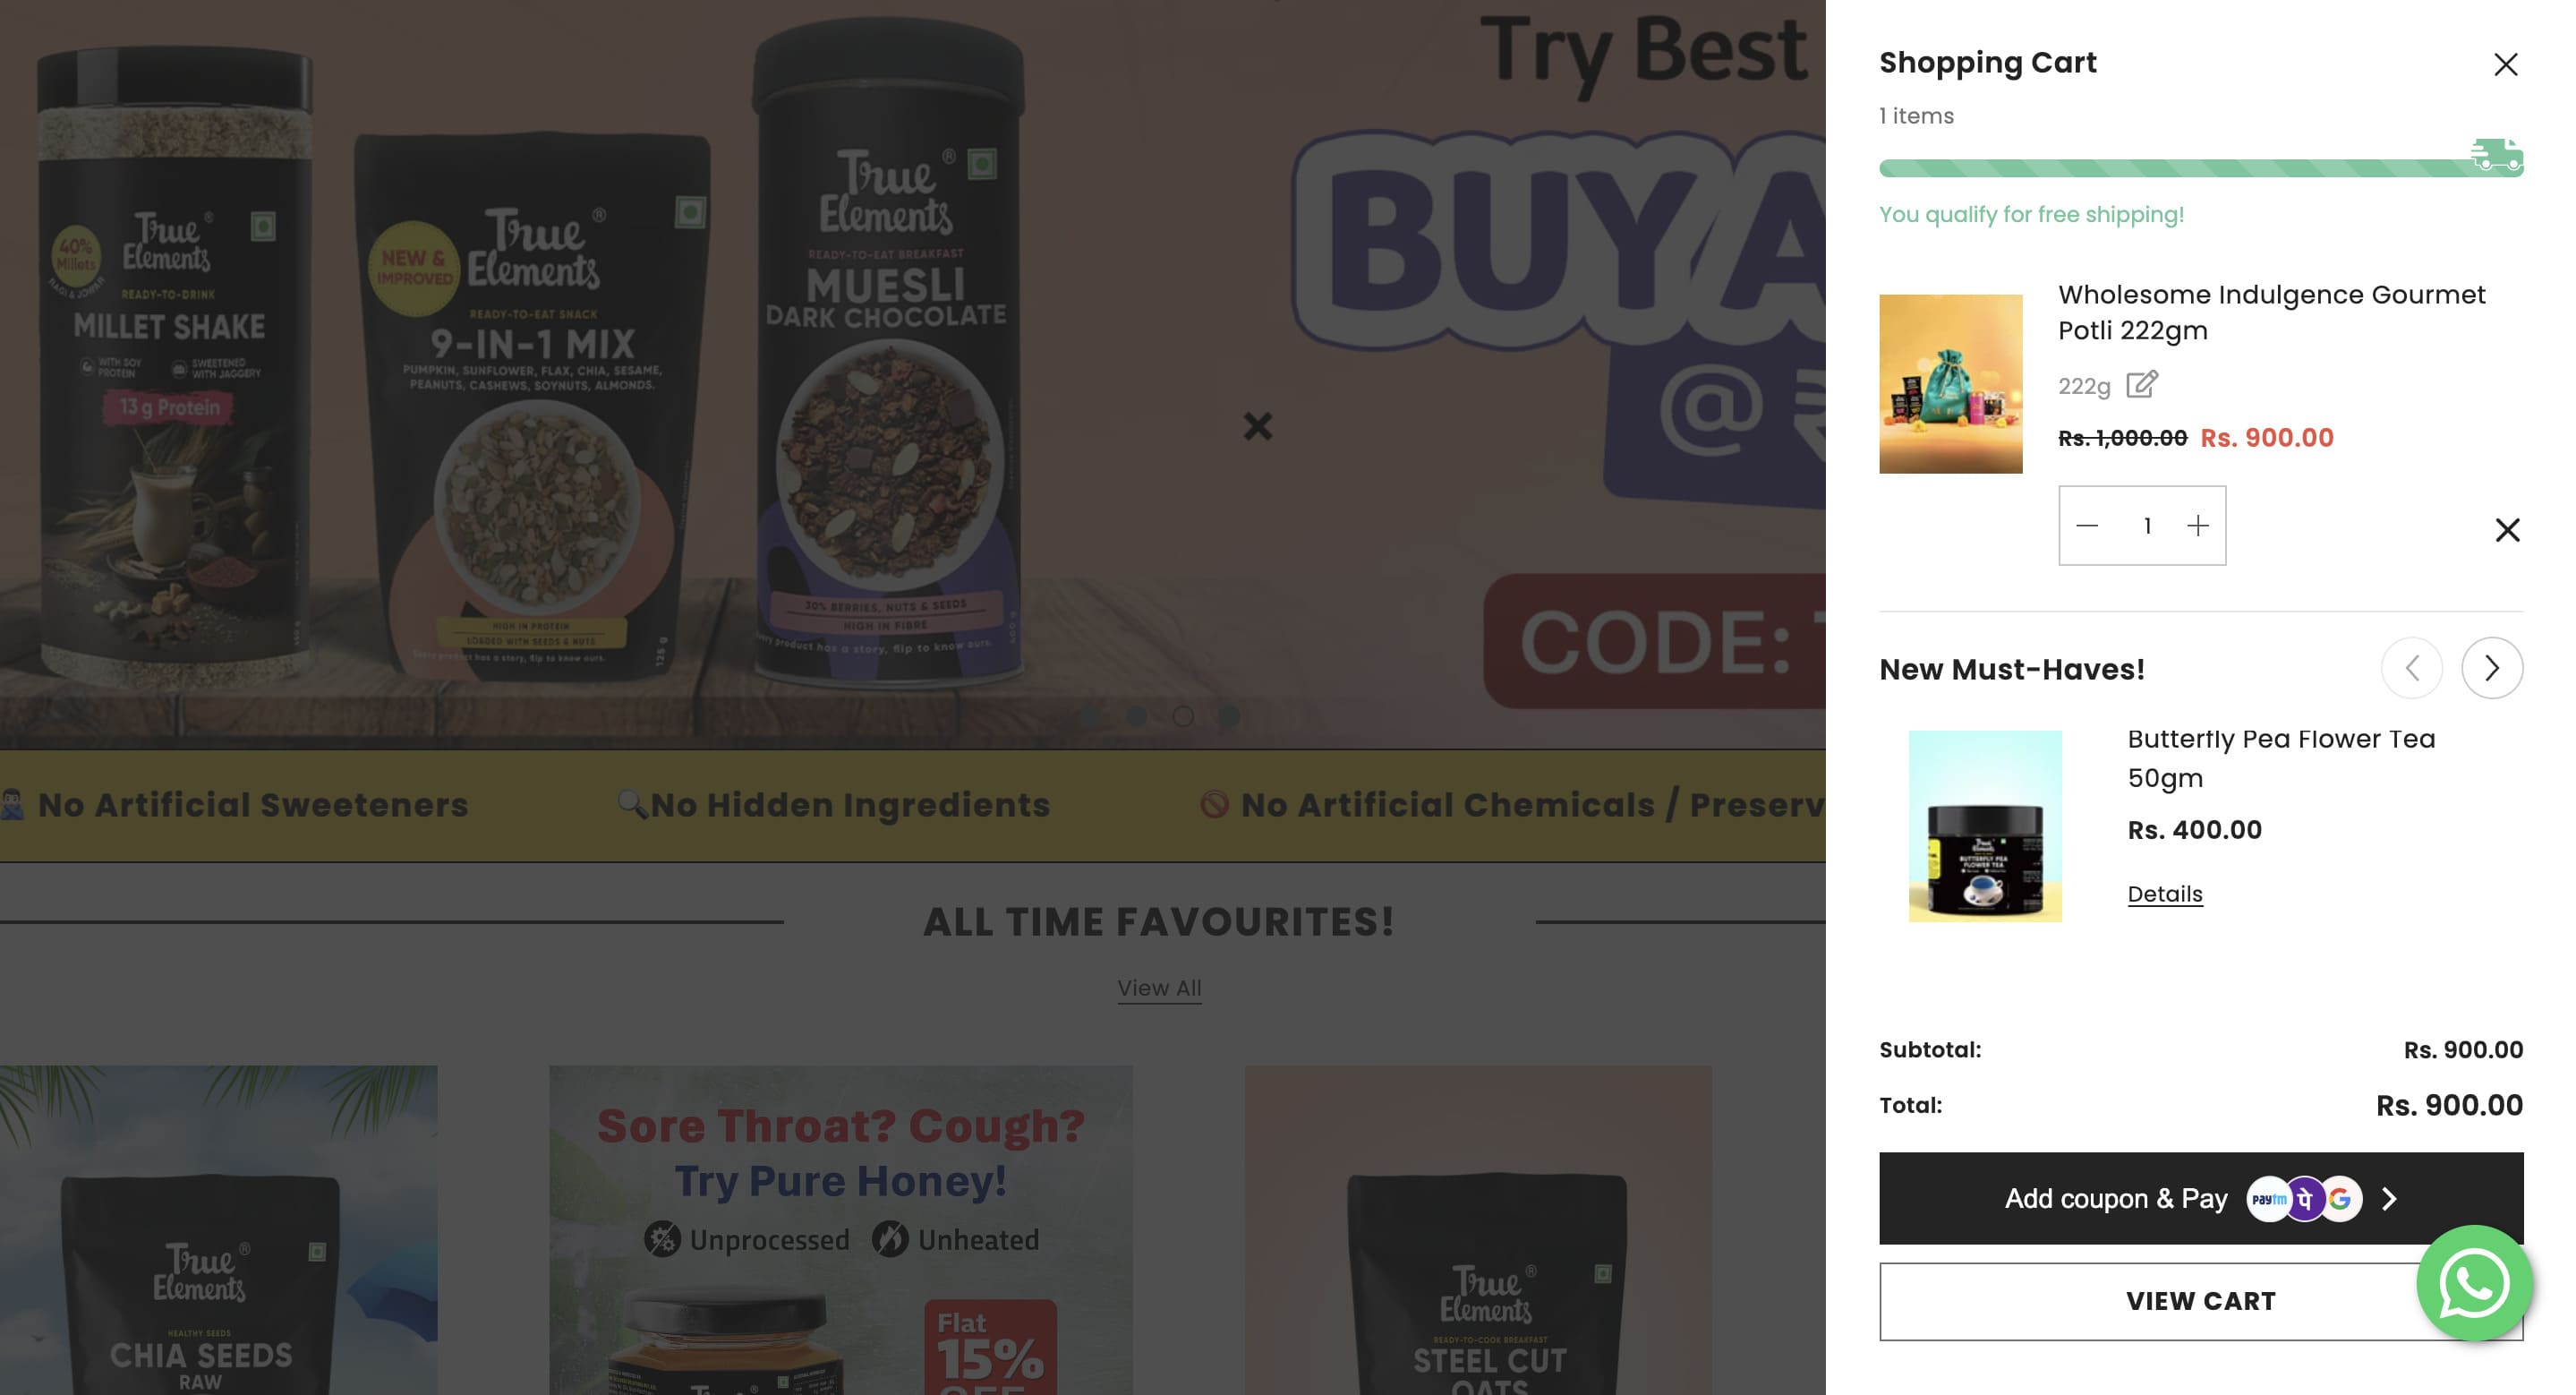Show next New Must-Haves item
The height and width of the screenshot is (1395, 2576).
2492,668
